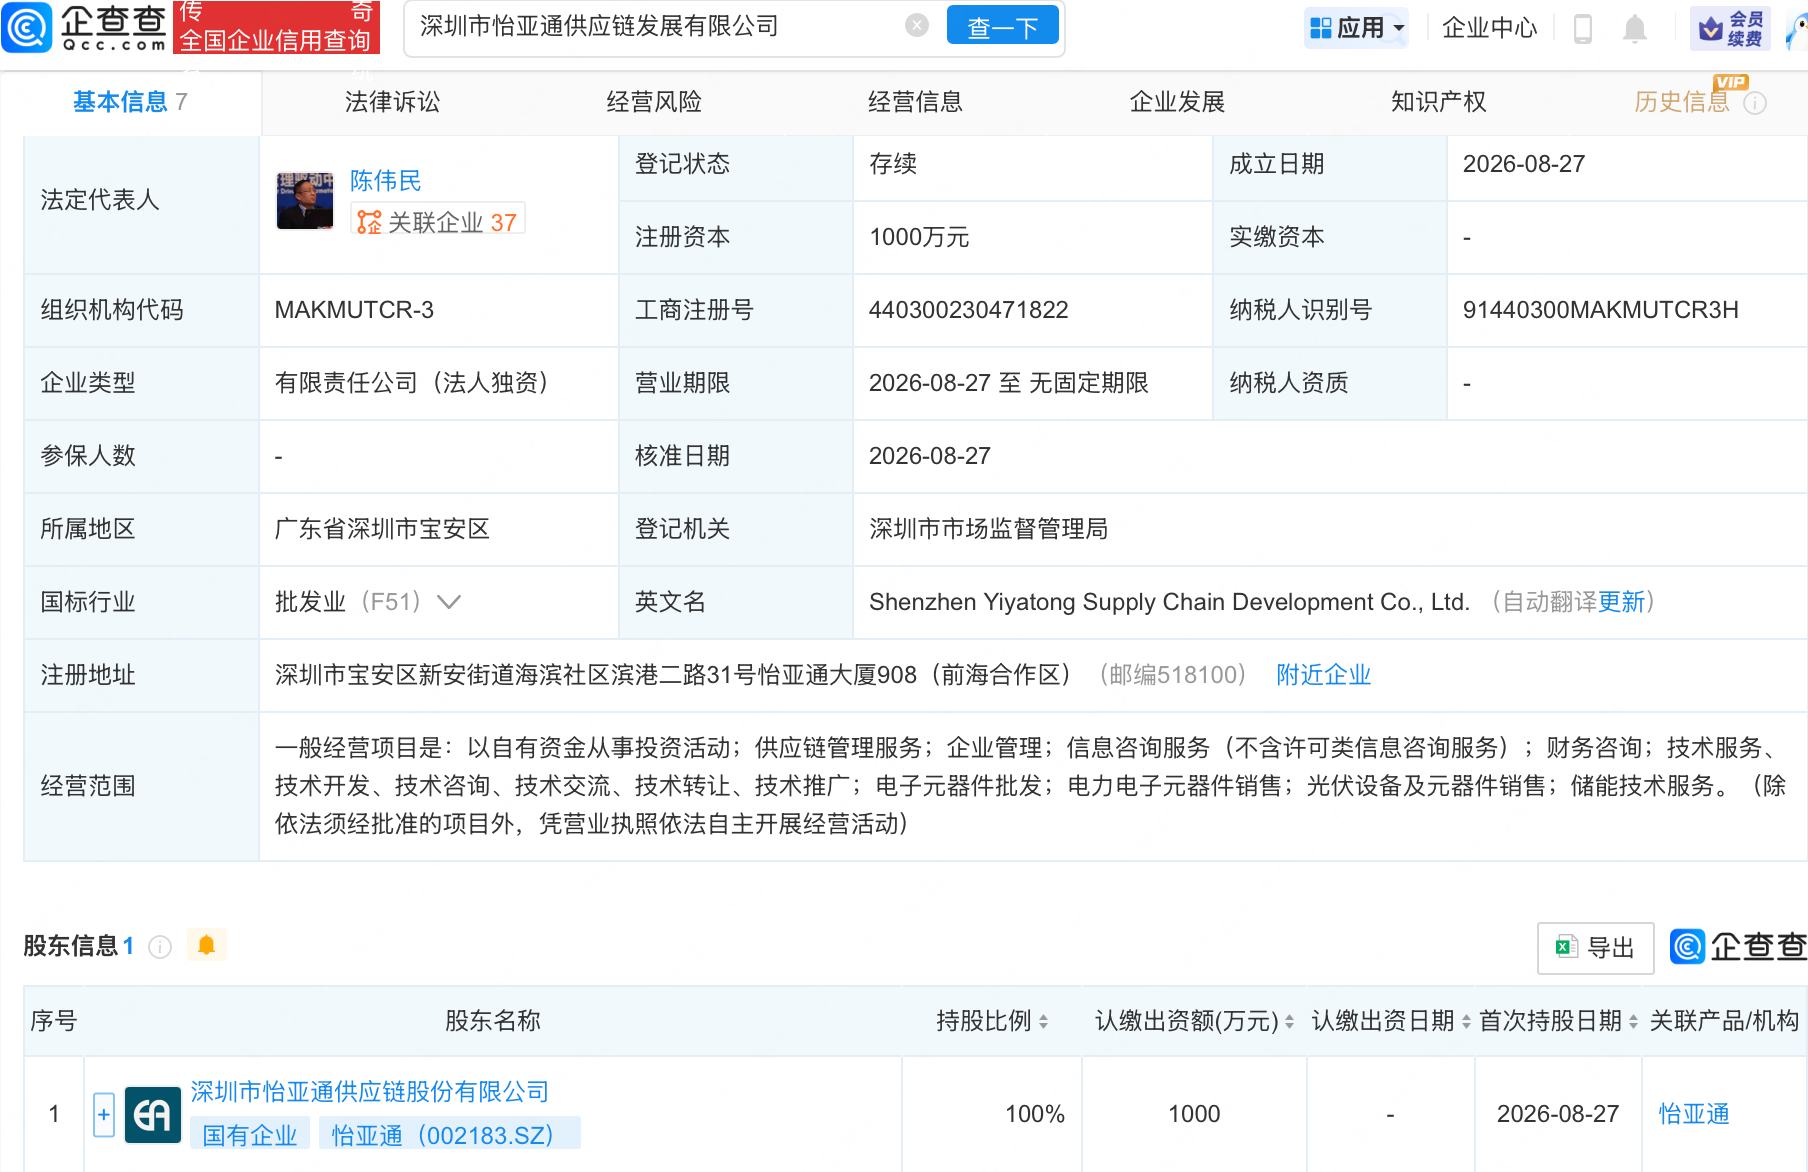Click the Qcc.com logo icon
This screenshot has width=1808, height=1172.
click(27, 27)
